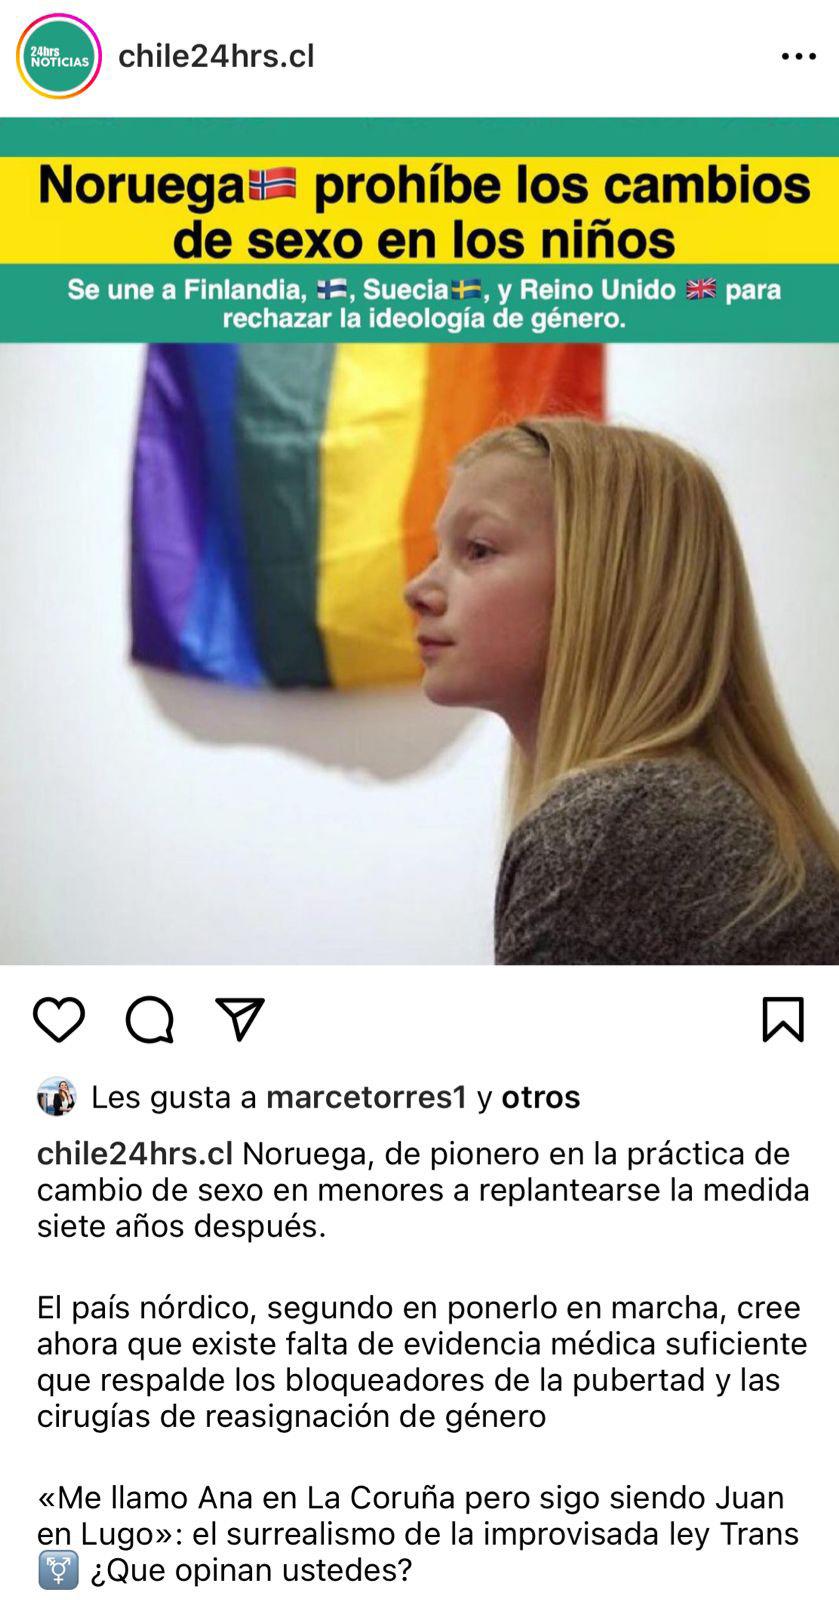The width and height of the screenshot is (839, 1600).
Task: Save the post with the bookmark icon
Action: click(x=783, y=1019)
